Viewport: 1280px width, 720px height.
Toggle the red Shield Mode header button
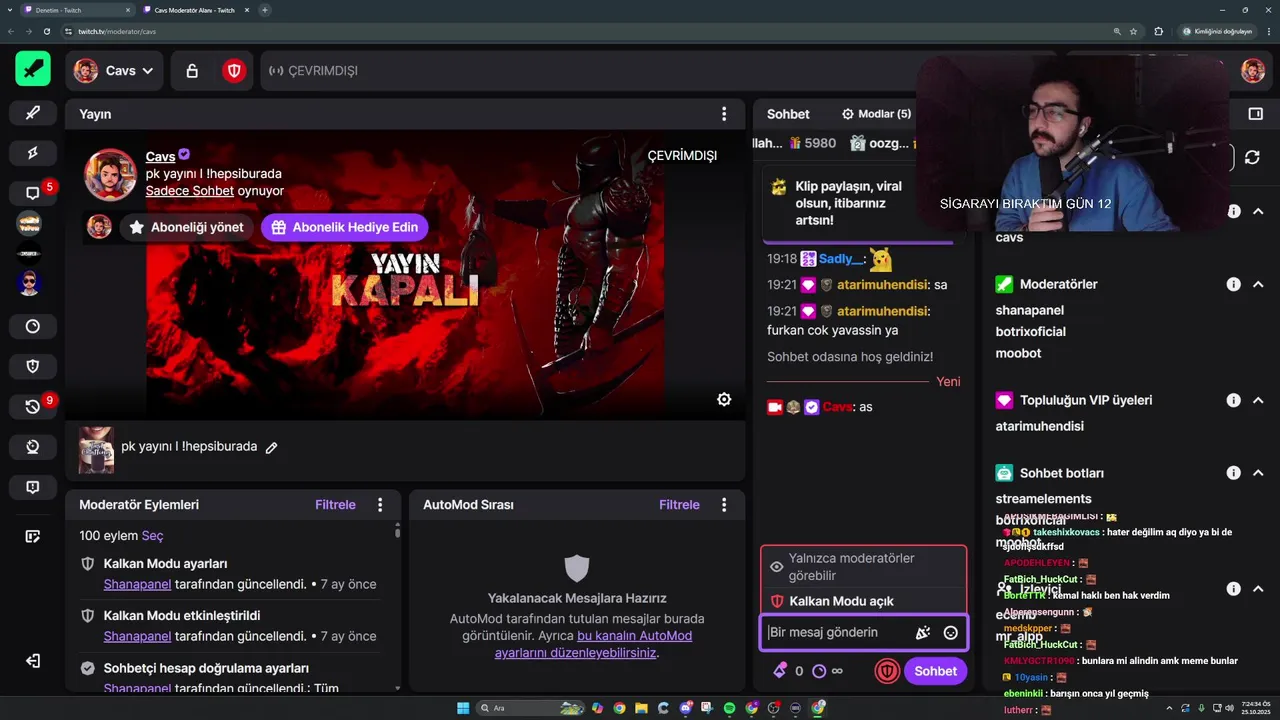pyautogui.click(x=234, y=71)
